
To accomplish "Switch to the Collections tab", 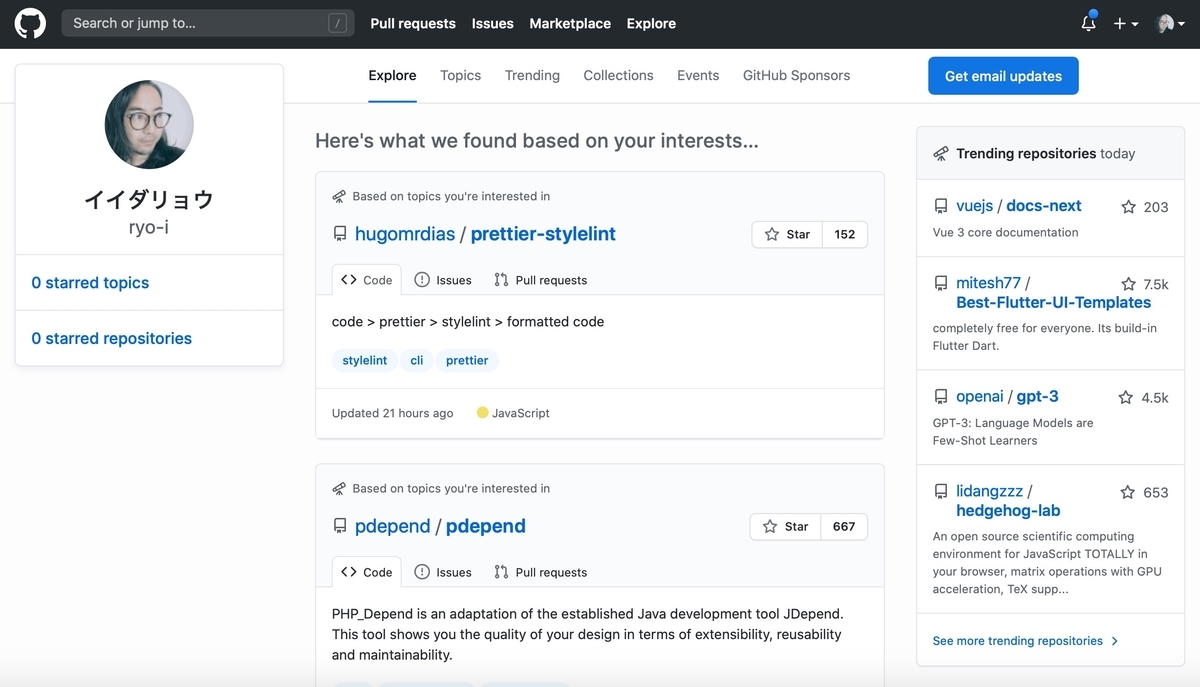I will [x=618, y=75].
